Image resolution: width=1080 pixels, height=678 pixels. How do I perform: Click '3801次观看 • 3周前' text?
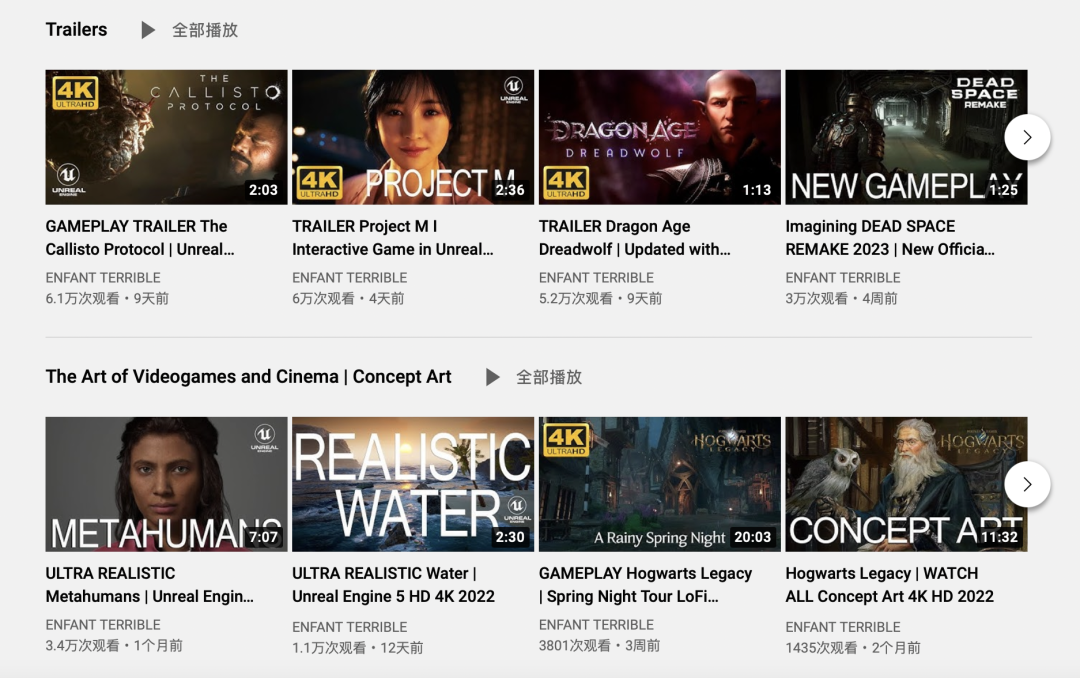(599, 646)
